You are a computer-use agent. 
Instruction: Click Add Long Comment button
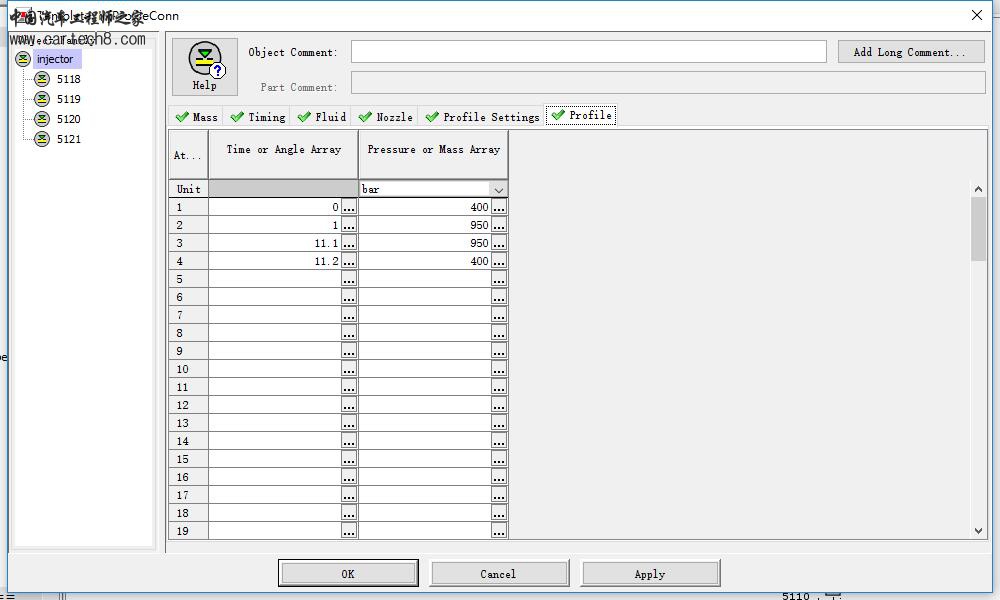(x=910, y=52)
